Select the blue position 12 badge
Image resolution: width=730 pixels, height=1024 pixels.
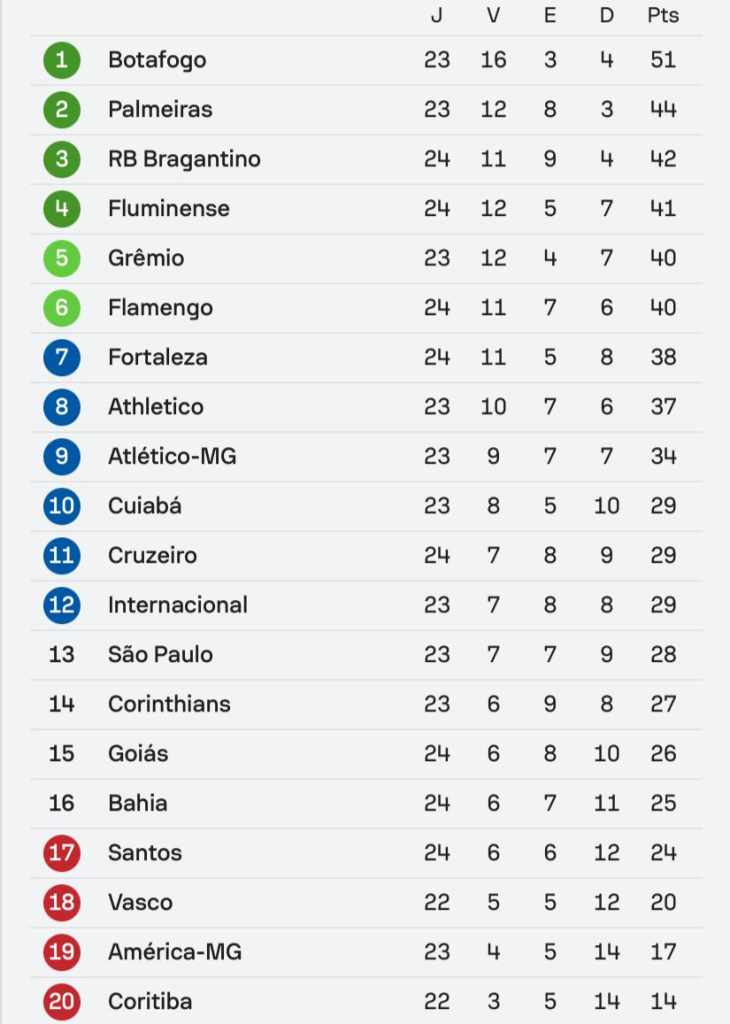pos(61,605)
